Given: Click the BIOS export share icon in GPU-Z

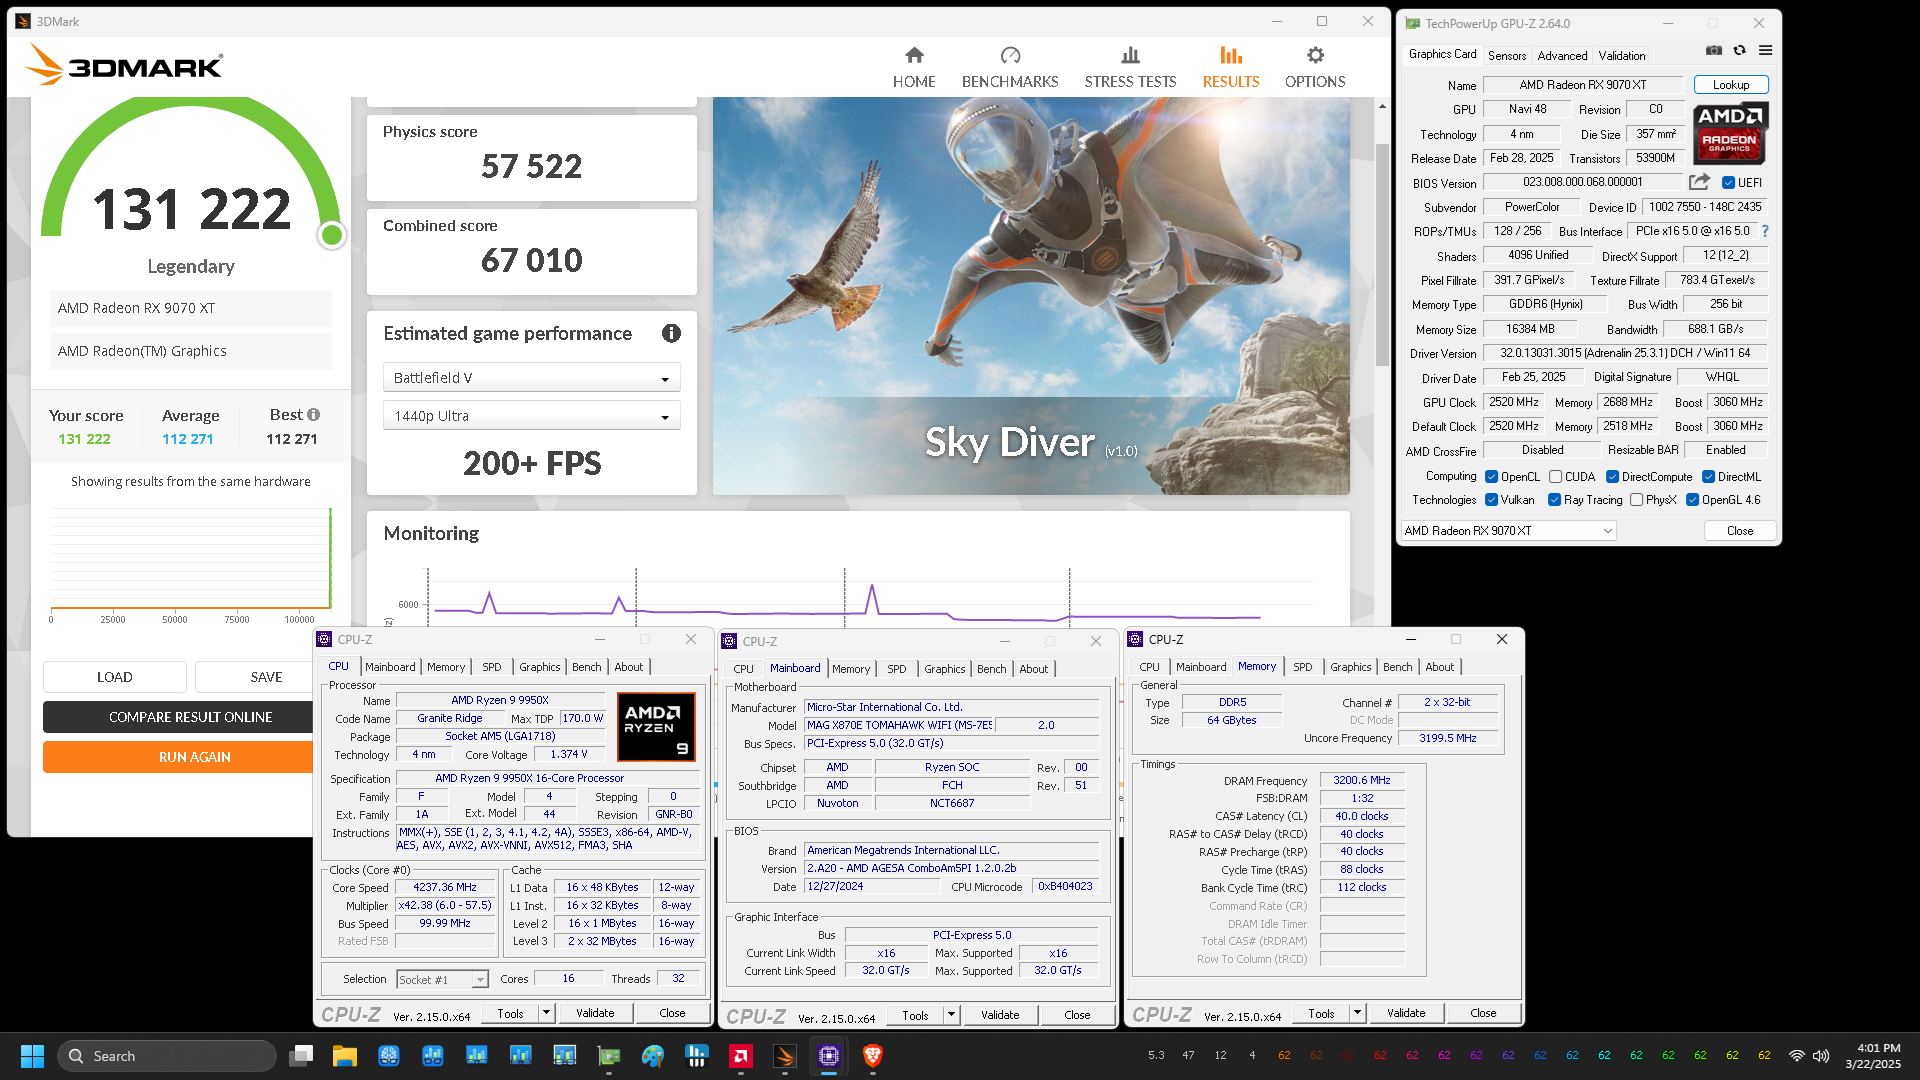Looking at the screenshot, I should pos(1699,182).
